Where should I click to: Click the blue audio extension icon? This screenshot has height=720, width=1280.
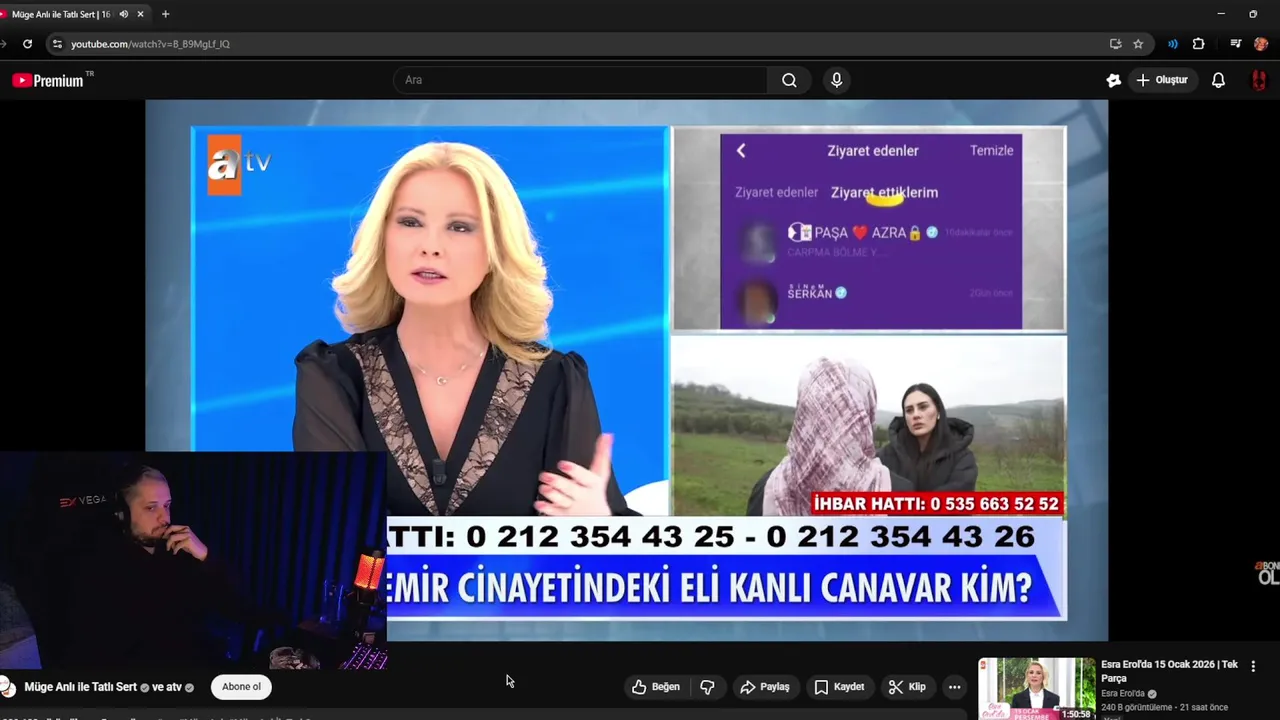1173,44
